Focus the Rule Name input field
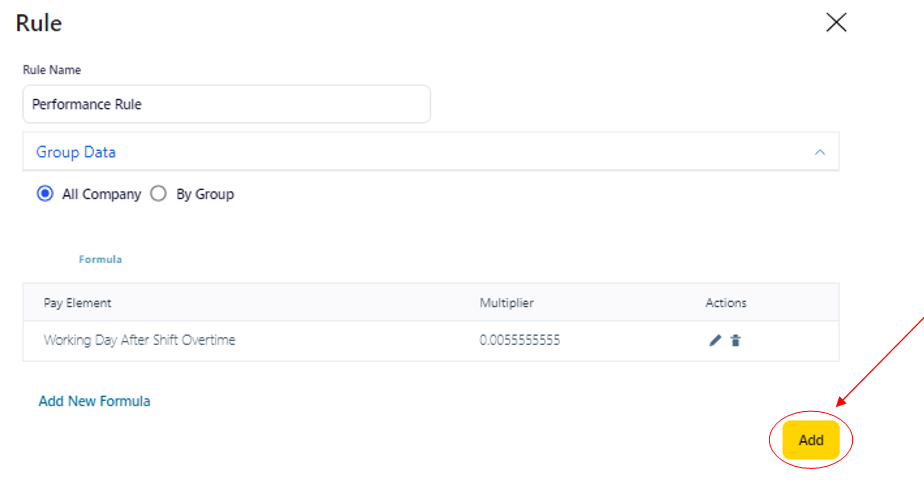Screen dimensions: 924x483 [226, 104]
